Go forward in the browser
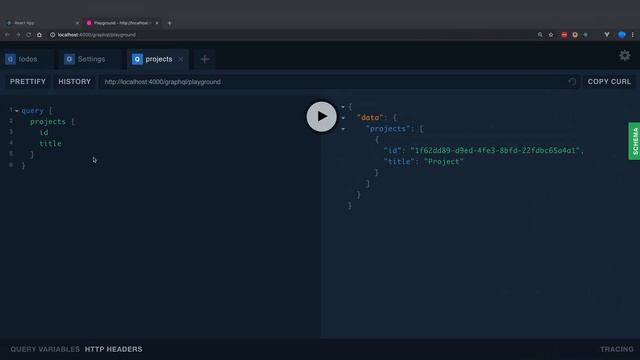The image size is (640, 360). pyautogui.click(x=18, y=35)
